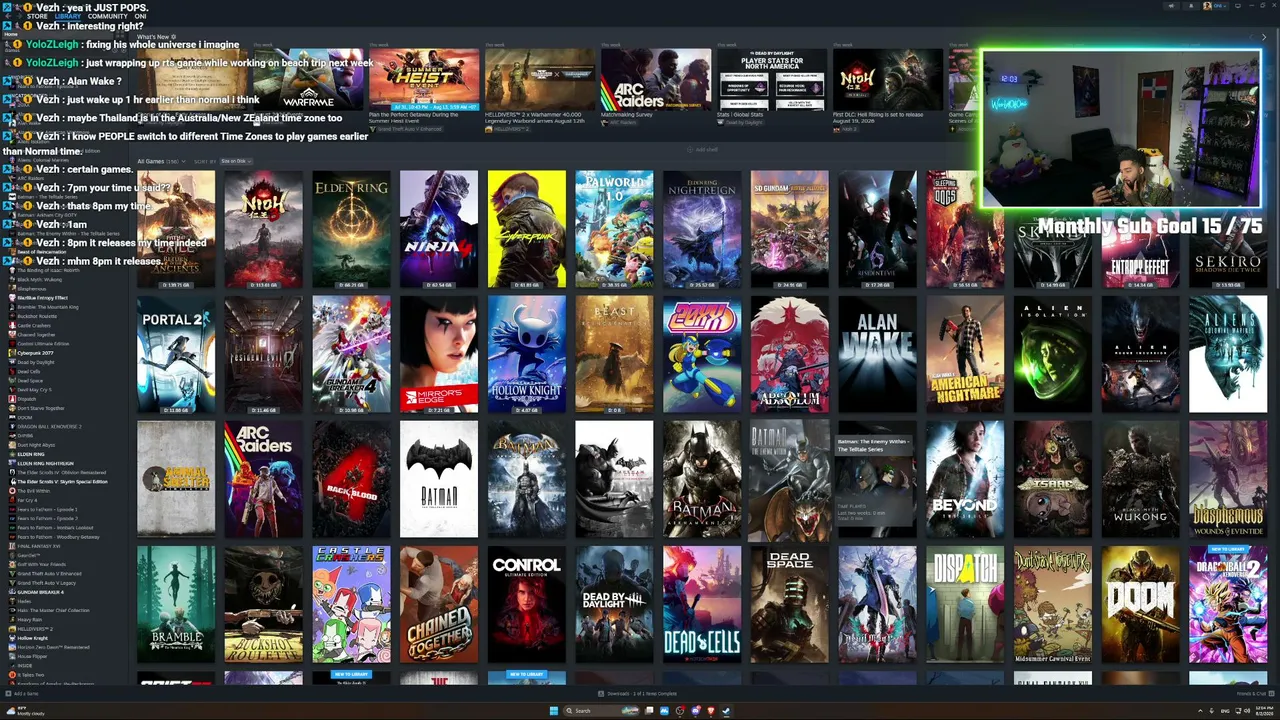
Task: Select the ARC Raiders game cover in the grid
Action: click(263, 479)
